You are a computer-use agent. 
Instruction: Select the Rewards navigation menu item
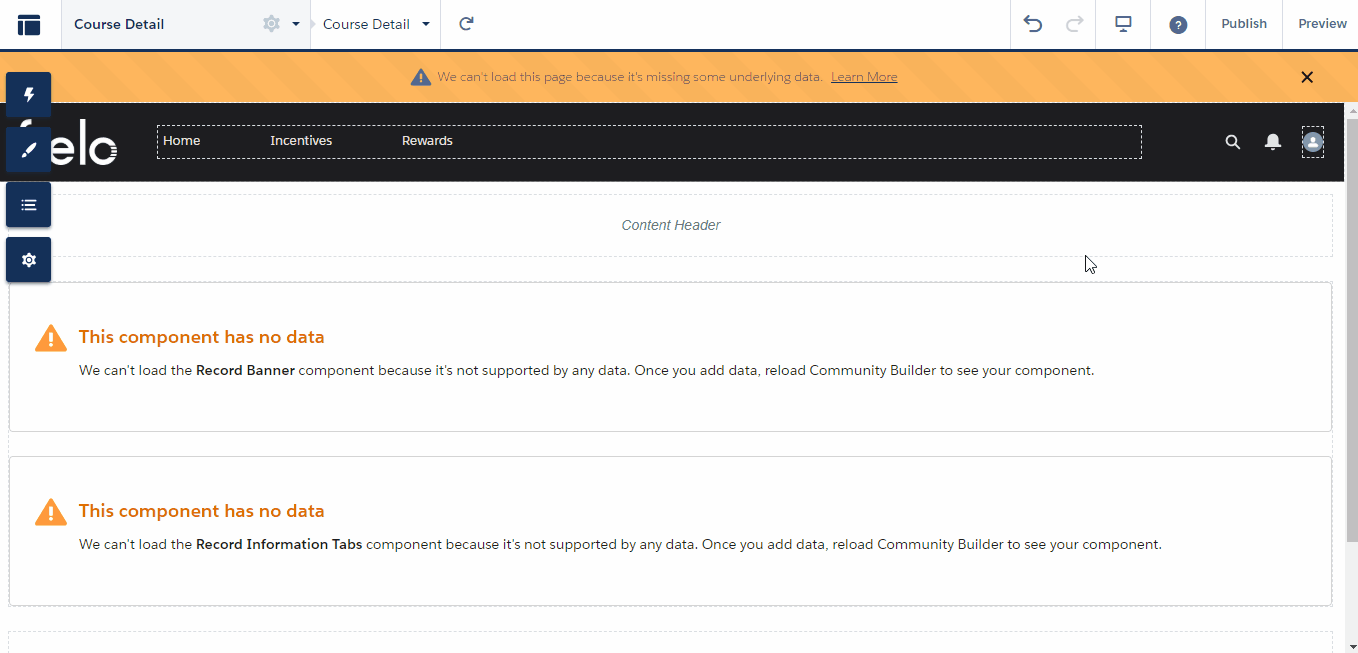(x=427, y=141)
